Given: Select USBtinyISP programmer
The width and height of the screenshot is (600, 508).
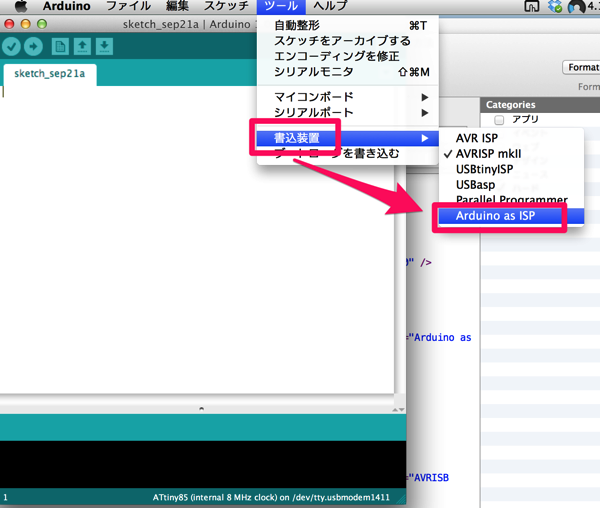Looking at the screenshot, I should point(511,169).
